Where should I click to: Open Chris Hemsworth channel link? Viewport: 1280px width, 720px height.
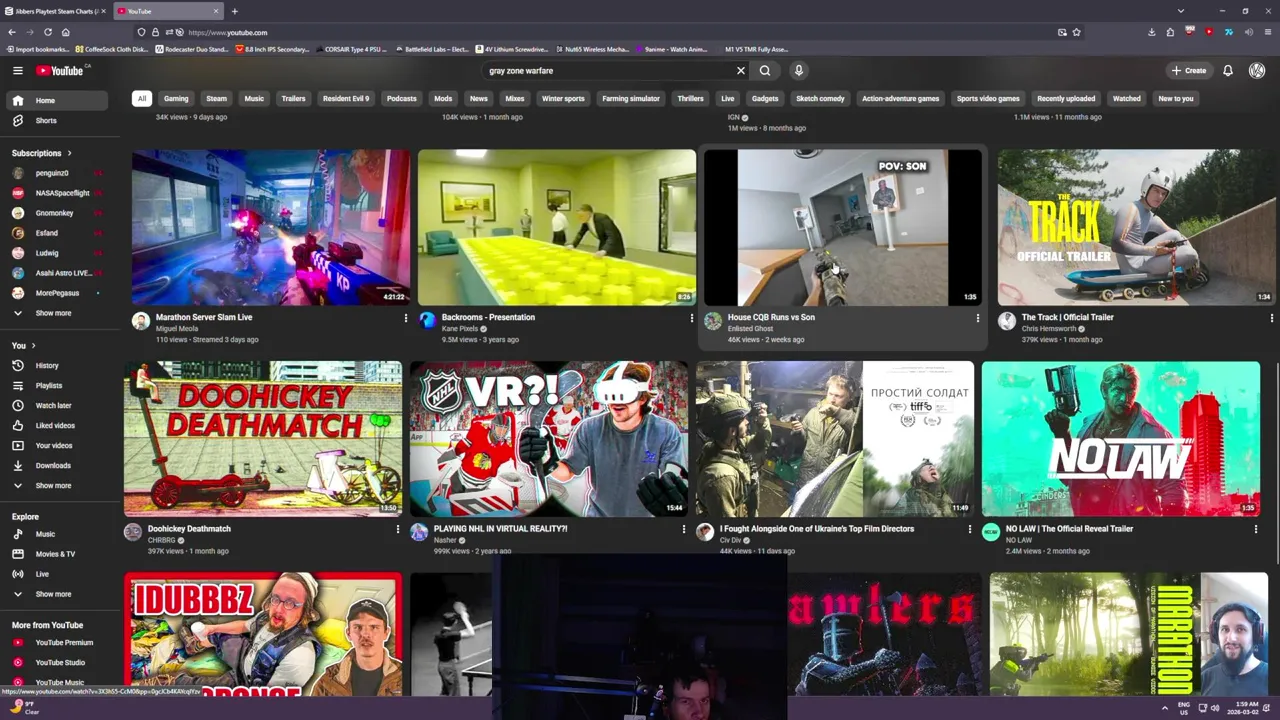[1049, 329]
